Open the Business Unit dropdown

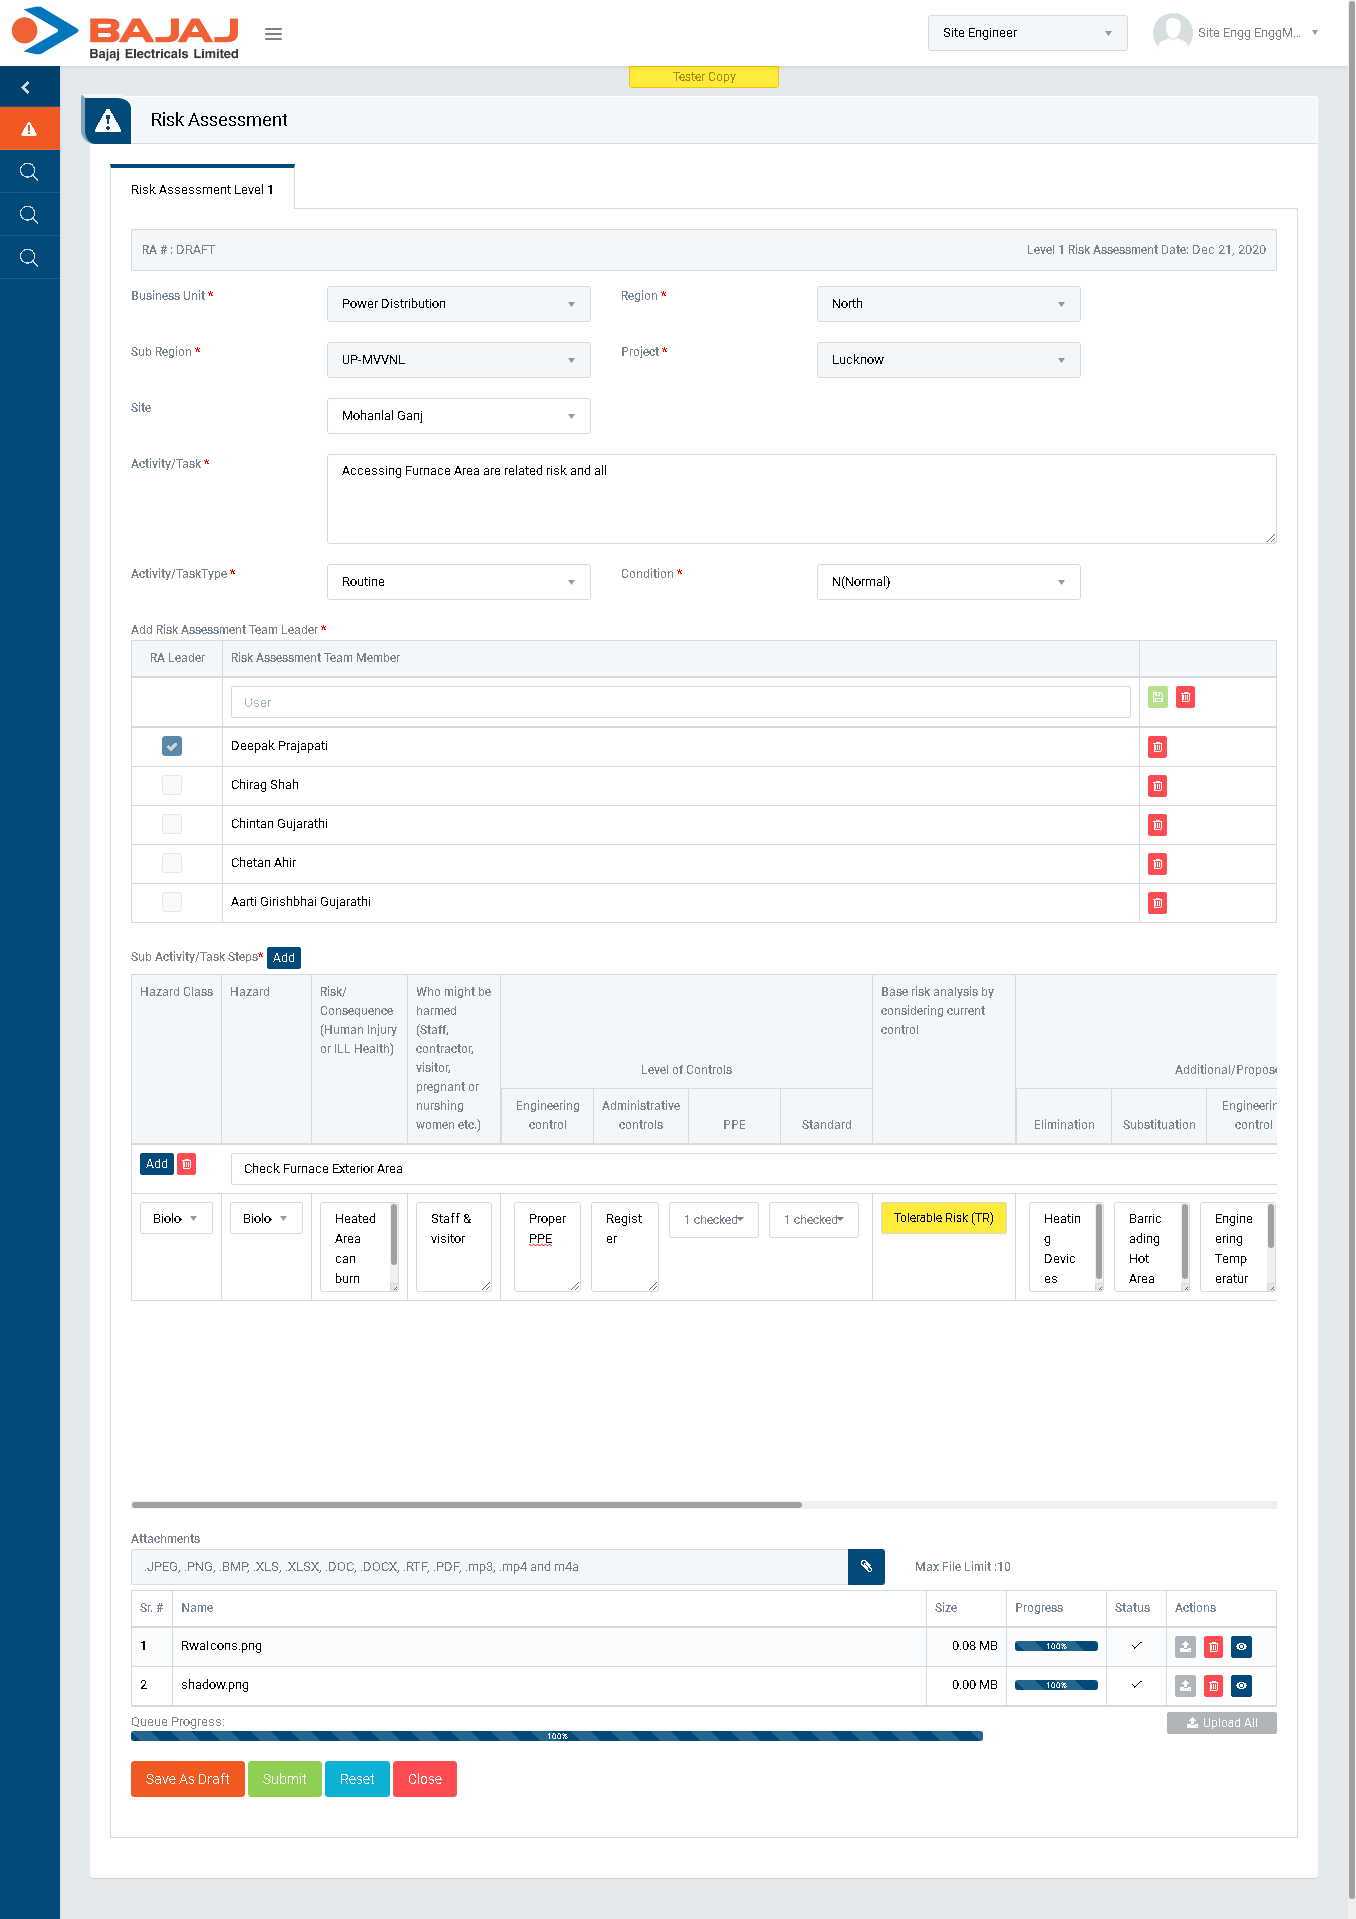coord(458,304)
